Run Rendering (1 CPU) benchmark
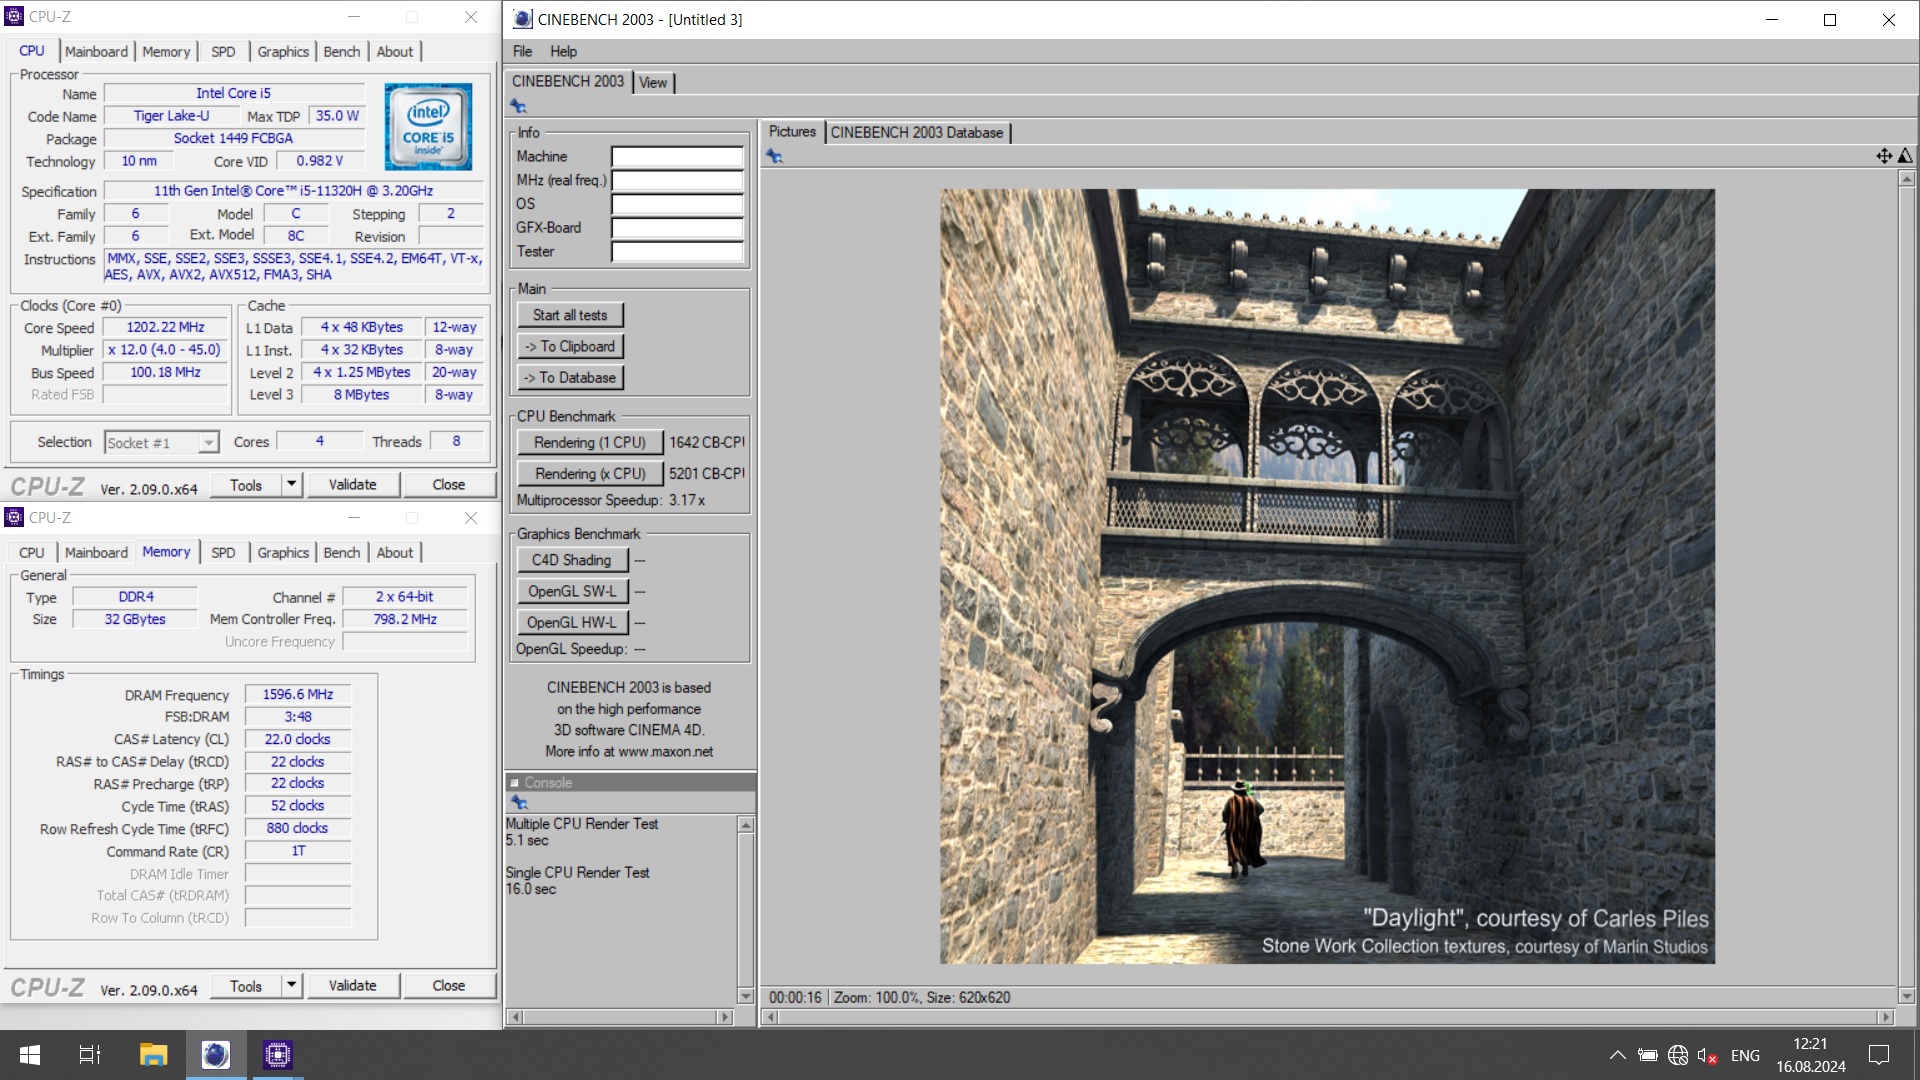This screenshot has height=1080, width=1920. 590,442
